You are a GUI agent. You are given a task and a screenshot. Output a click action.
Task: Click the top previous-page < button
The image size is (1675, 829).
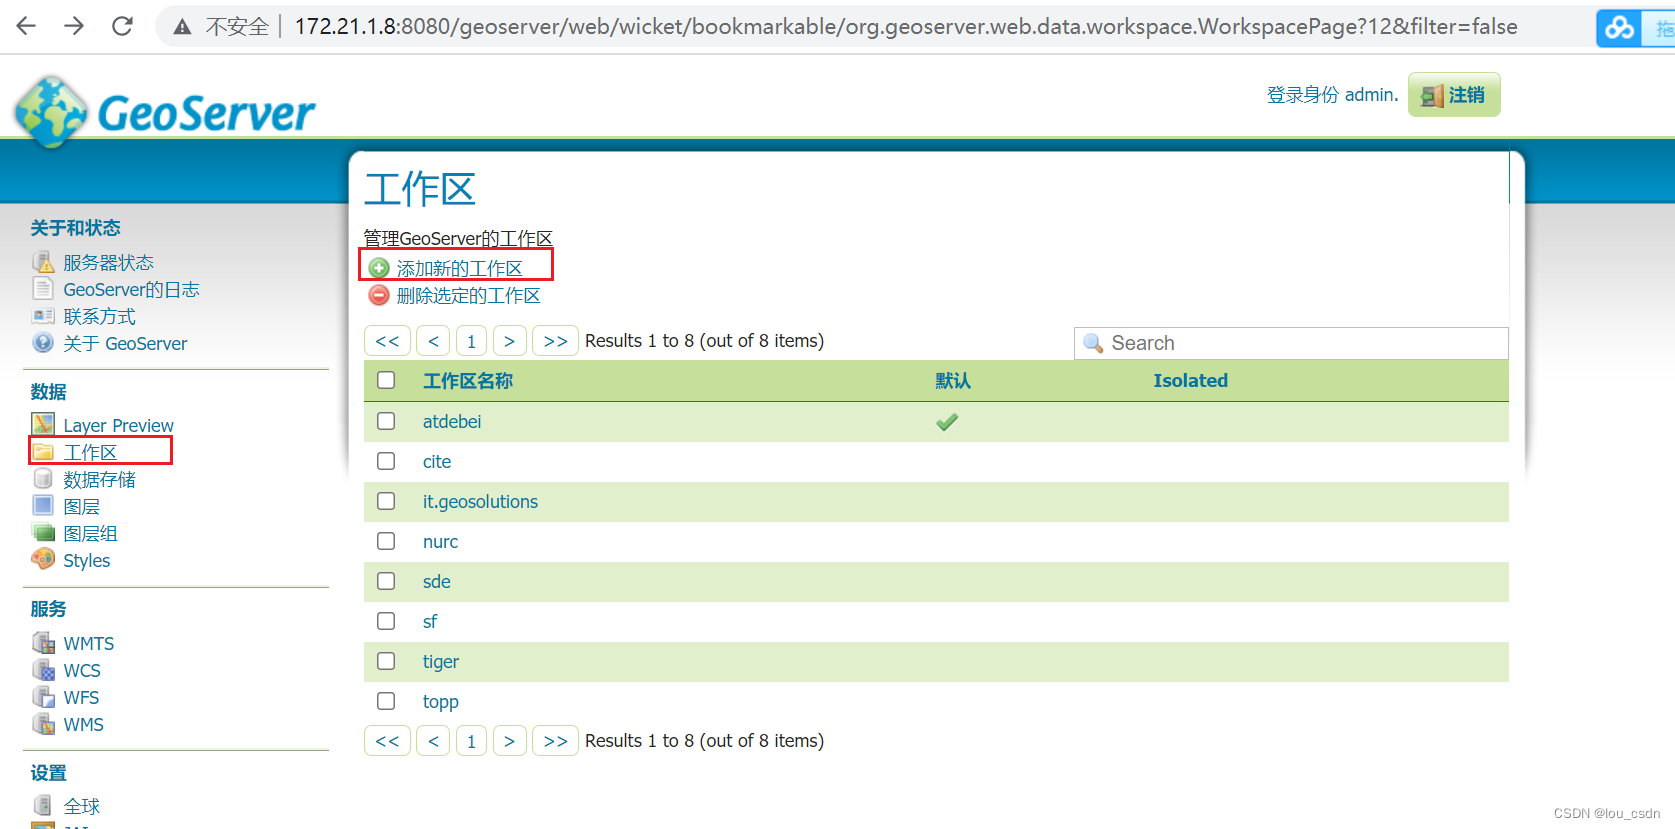click(x=433, y=341)
